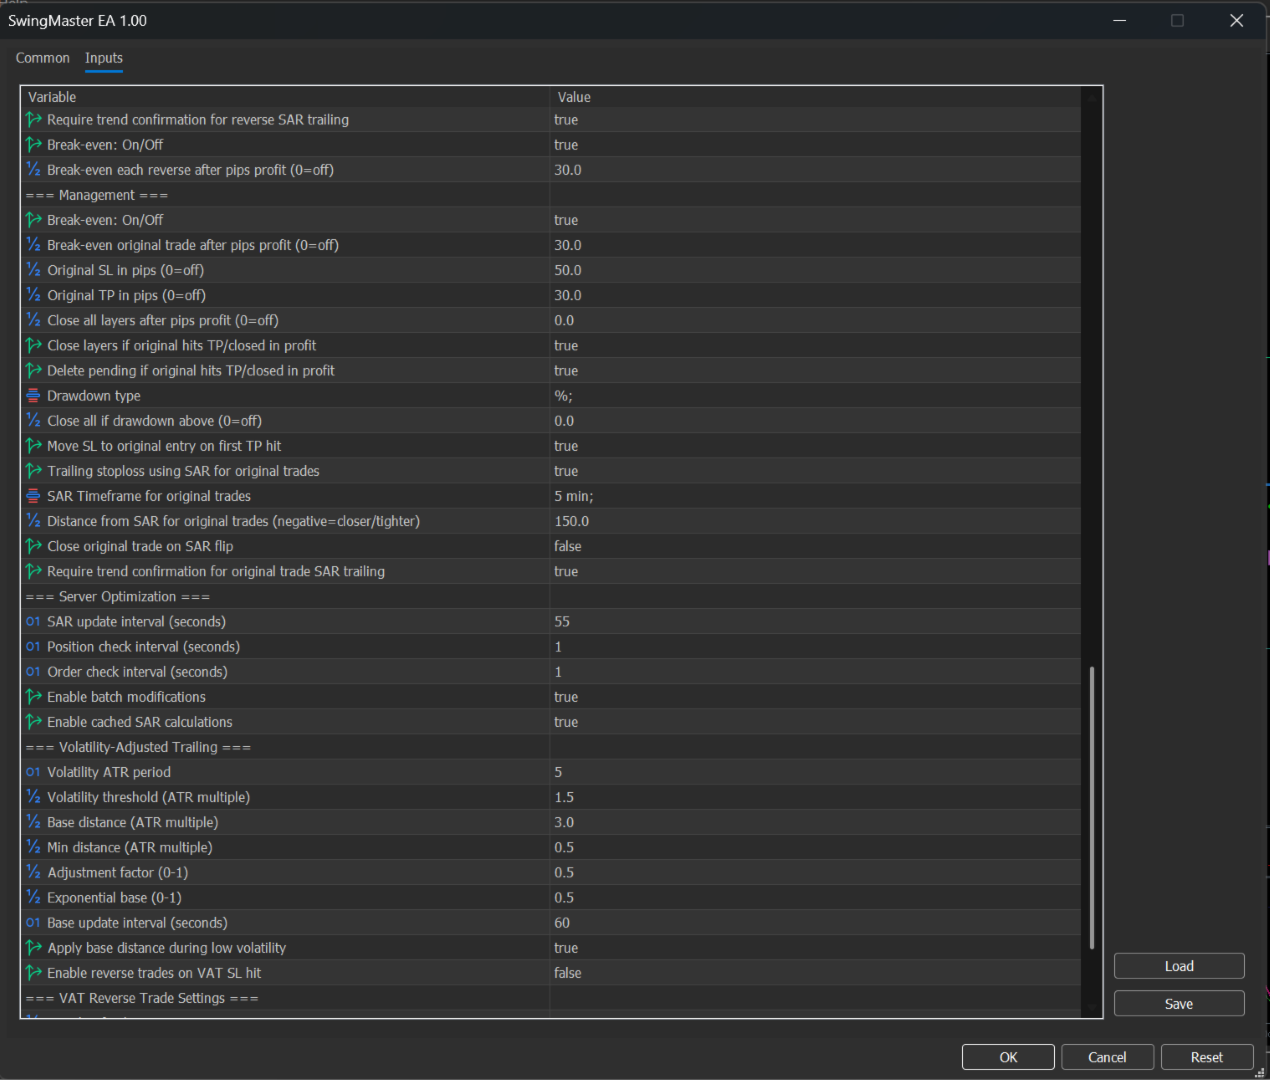This screenshot has height=1080, width=1270.
Task: Click the integer icon beside 'Order check interval (seconds)'
Action: click(x=33, y=672)
